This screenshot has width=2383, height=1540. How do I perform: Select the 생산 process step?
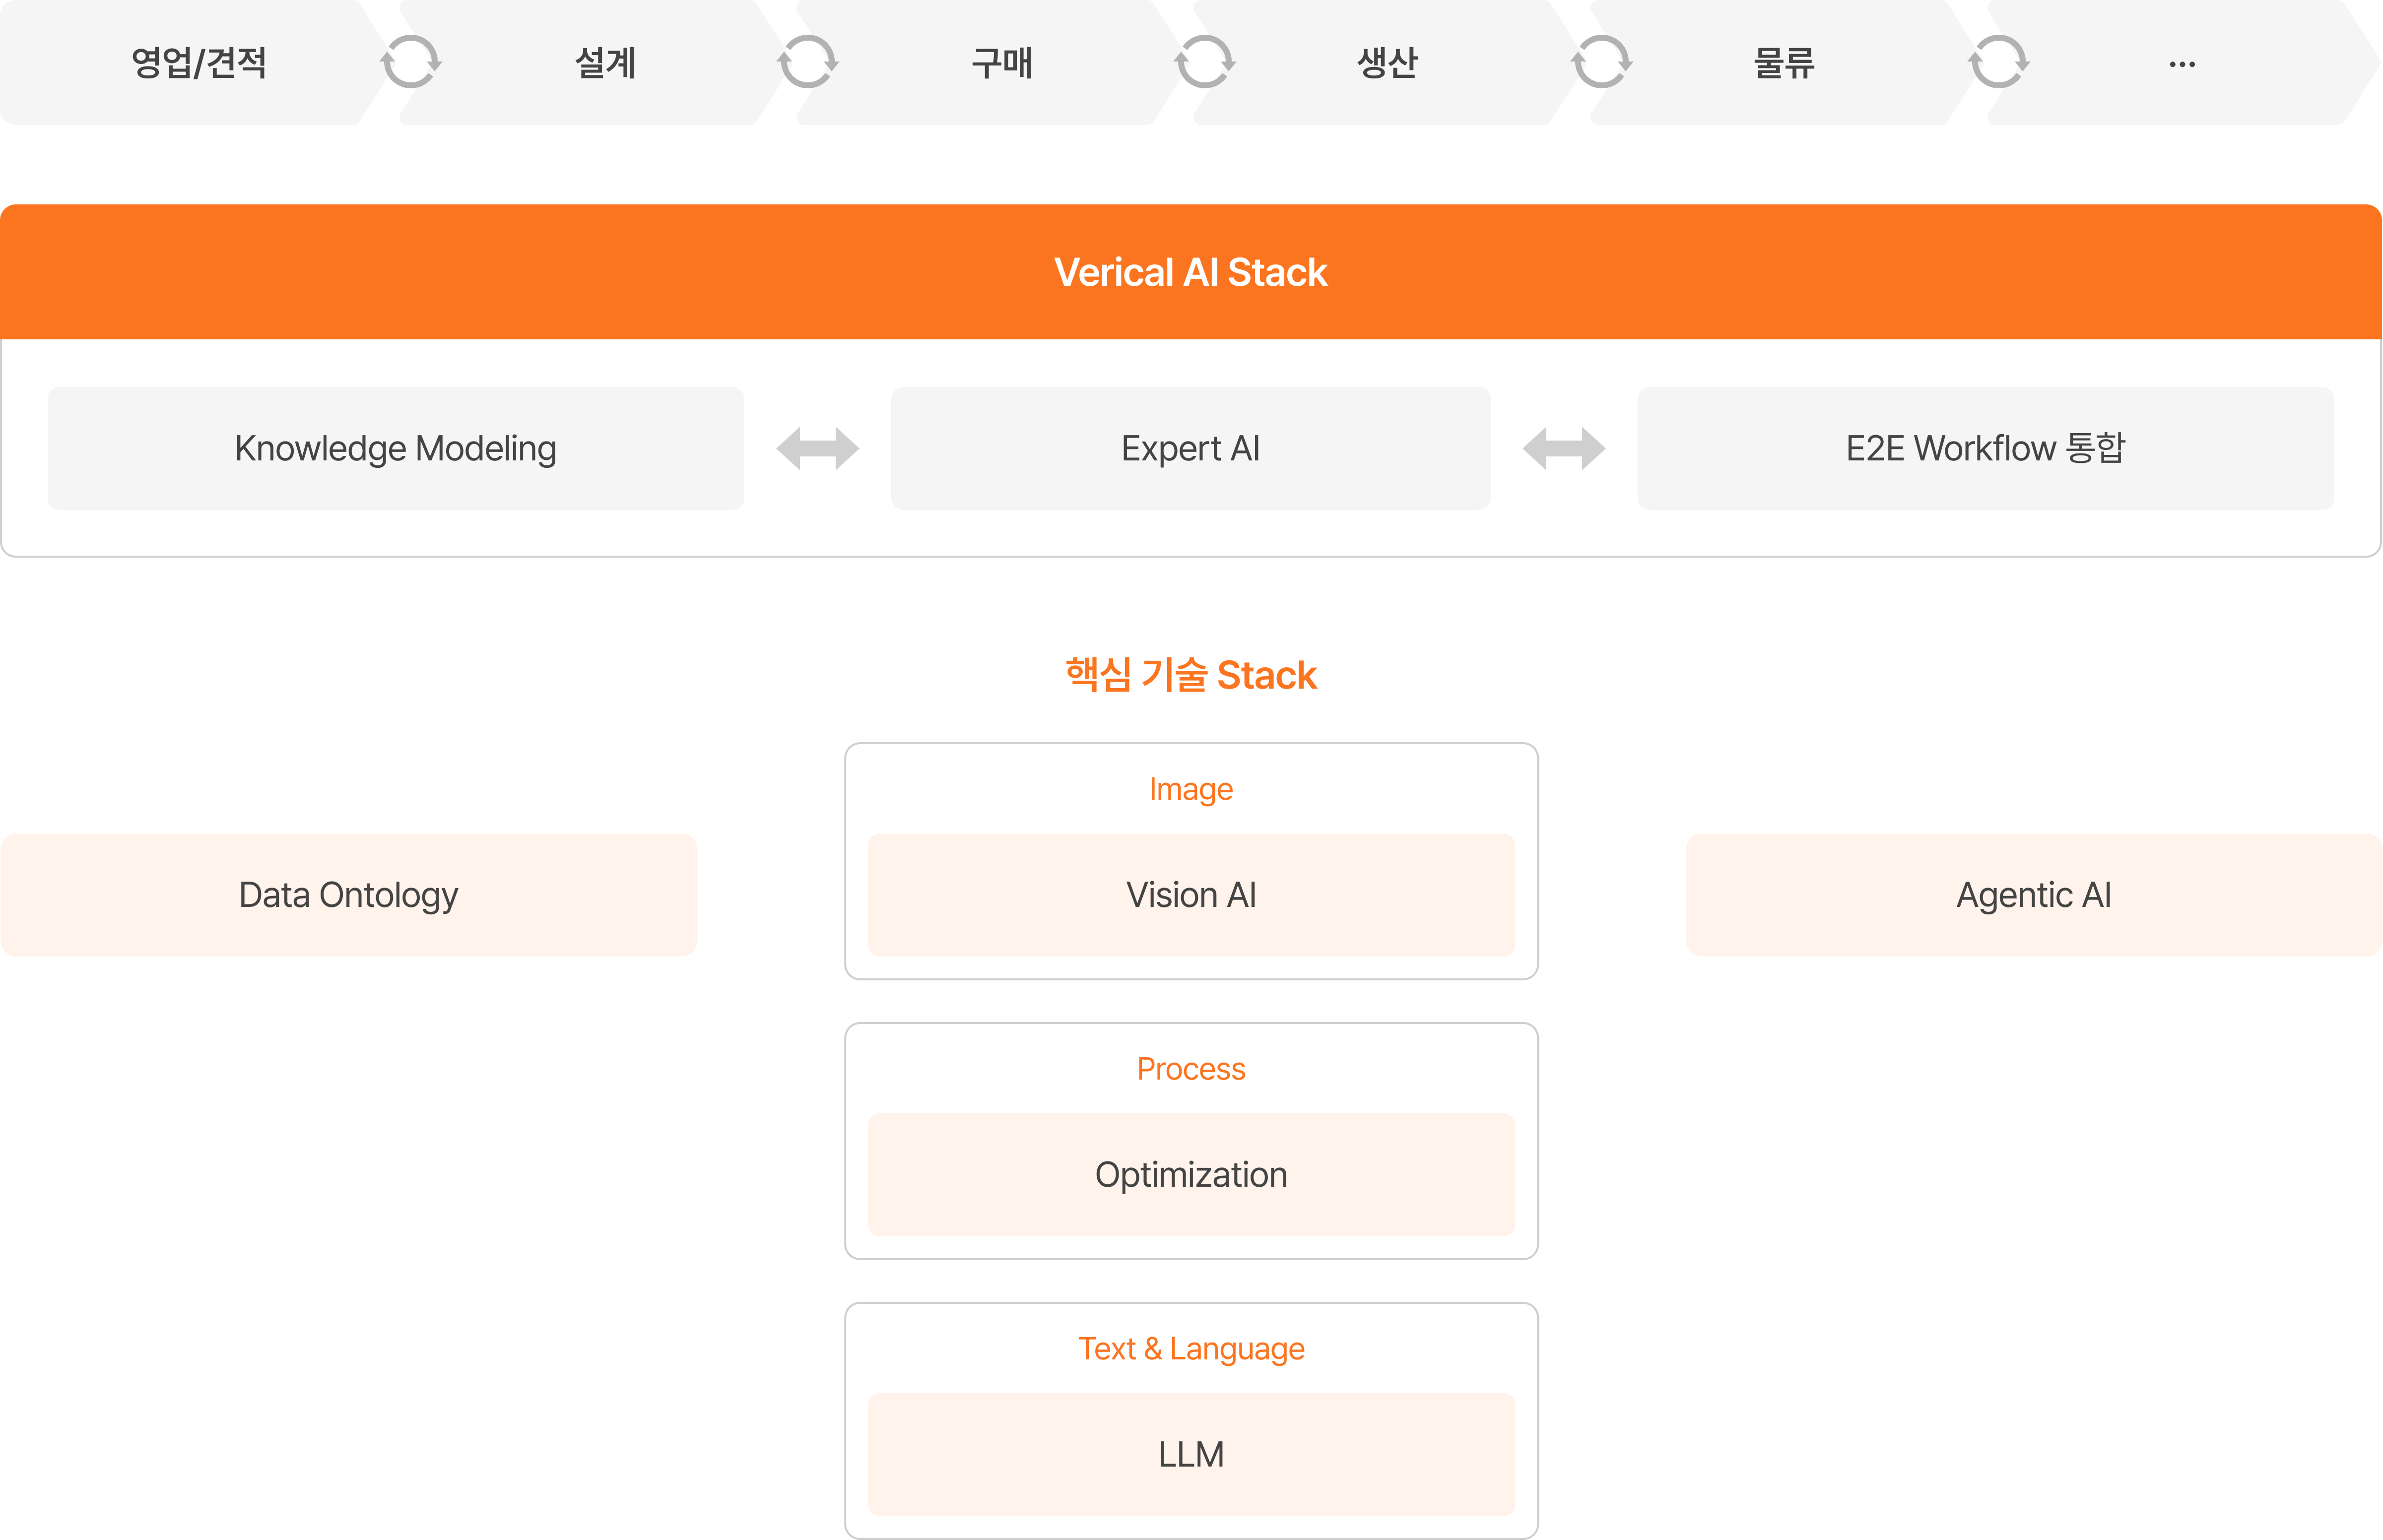coord(1387,63)
